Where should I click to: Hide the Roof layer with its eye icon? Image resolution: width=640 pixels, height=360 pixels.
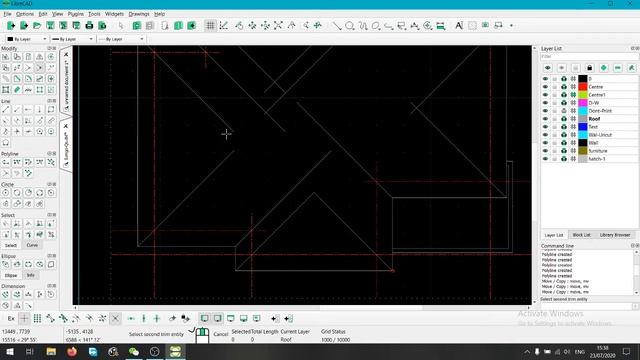pyautogui.click(x=545, y=119)
